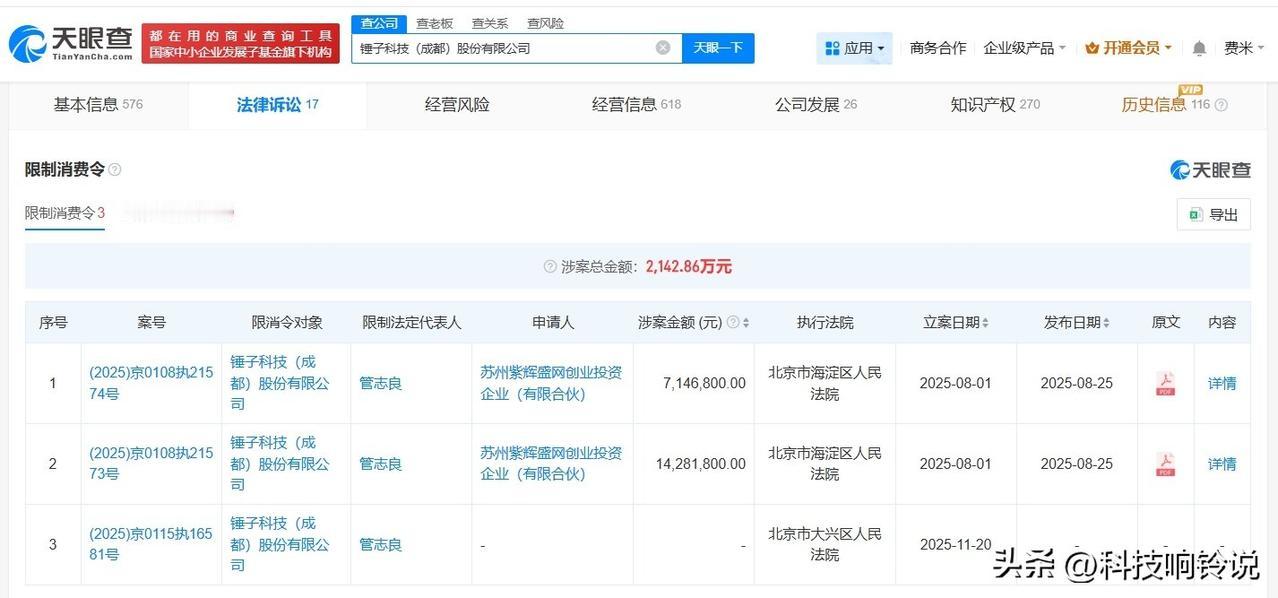
Task: Click the apps grid icon beside 应用
Action: [x=833, y=47]
